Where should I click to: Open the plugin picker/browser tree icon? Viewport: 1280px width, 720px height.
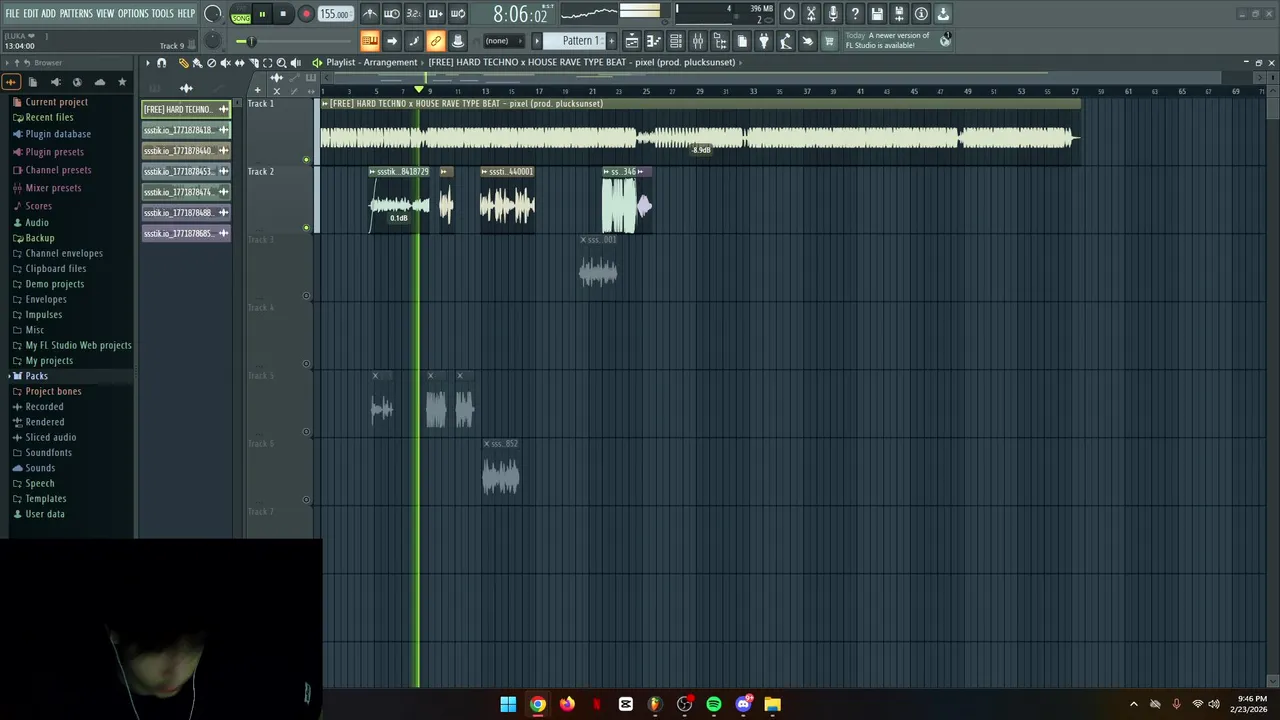720,41
